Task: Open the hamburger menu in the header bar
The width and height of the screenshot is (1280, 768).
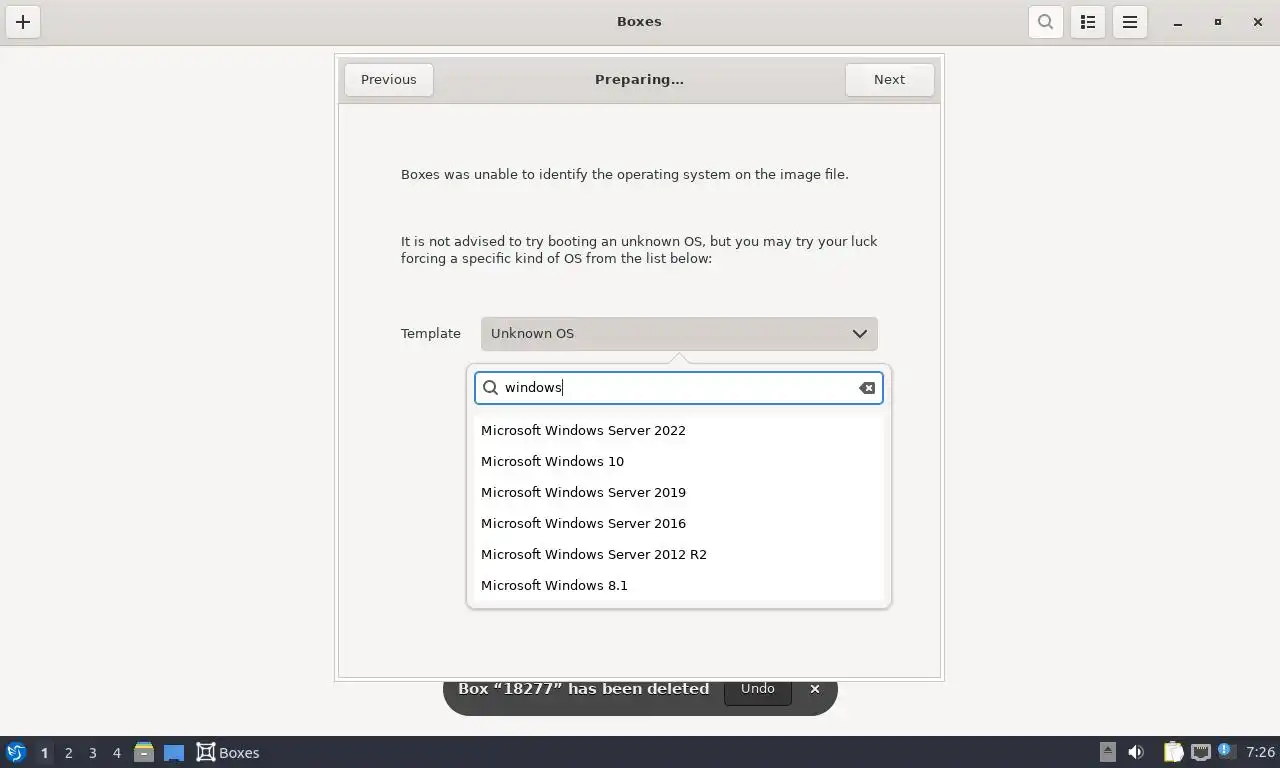Action: (1130, 22)
